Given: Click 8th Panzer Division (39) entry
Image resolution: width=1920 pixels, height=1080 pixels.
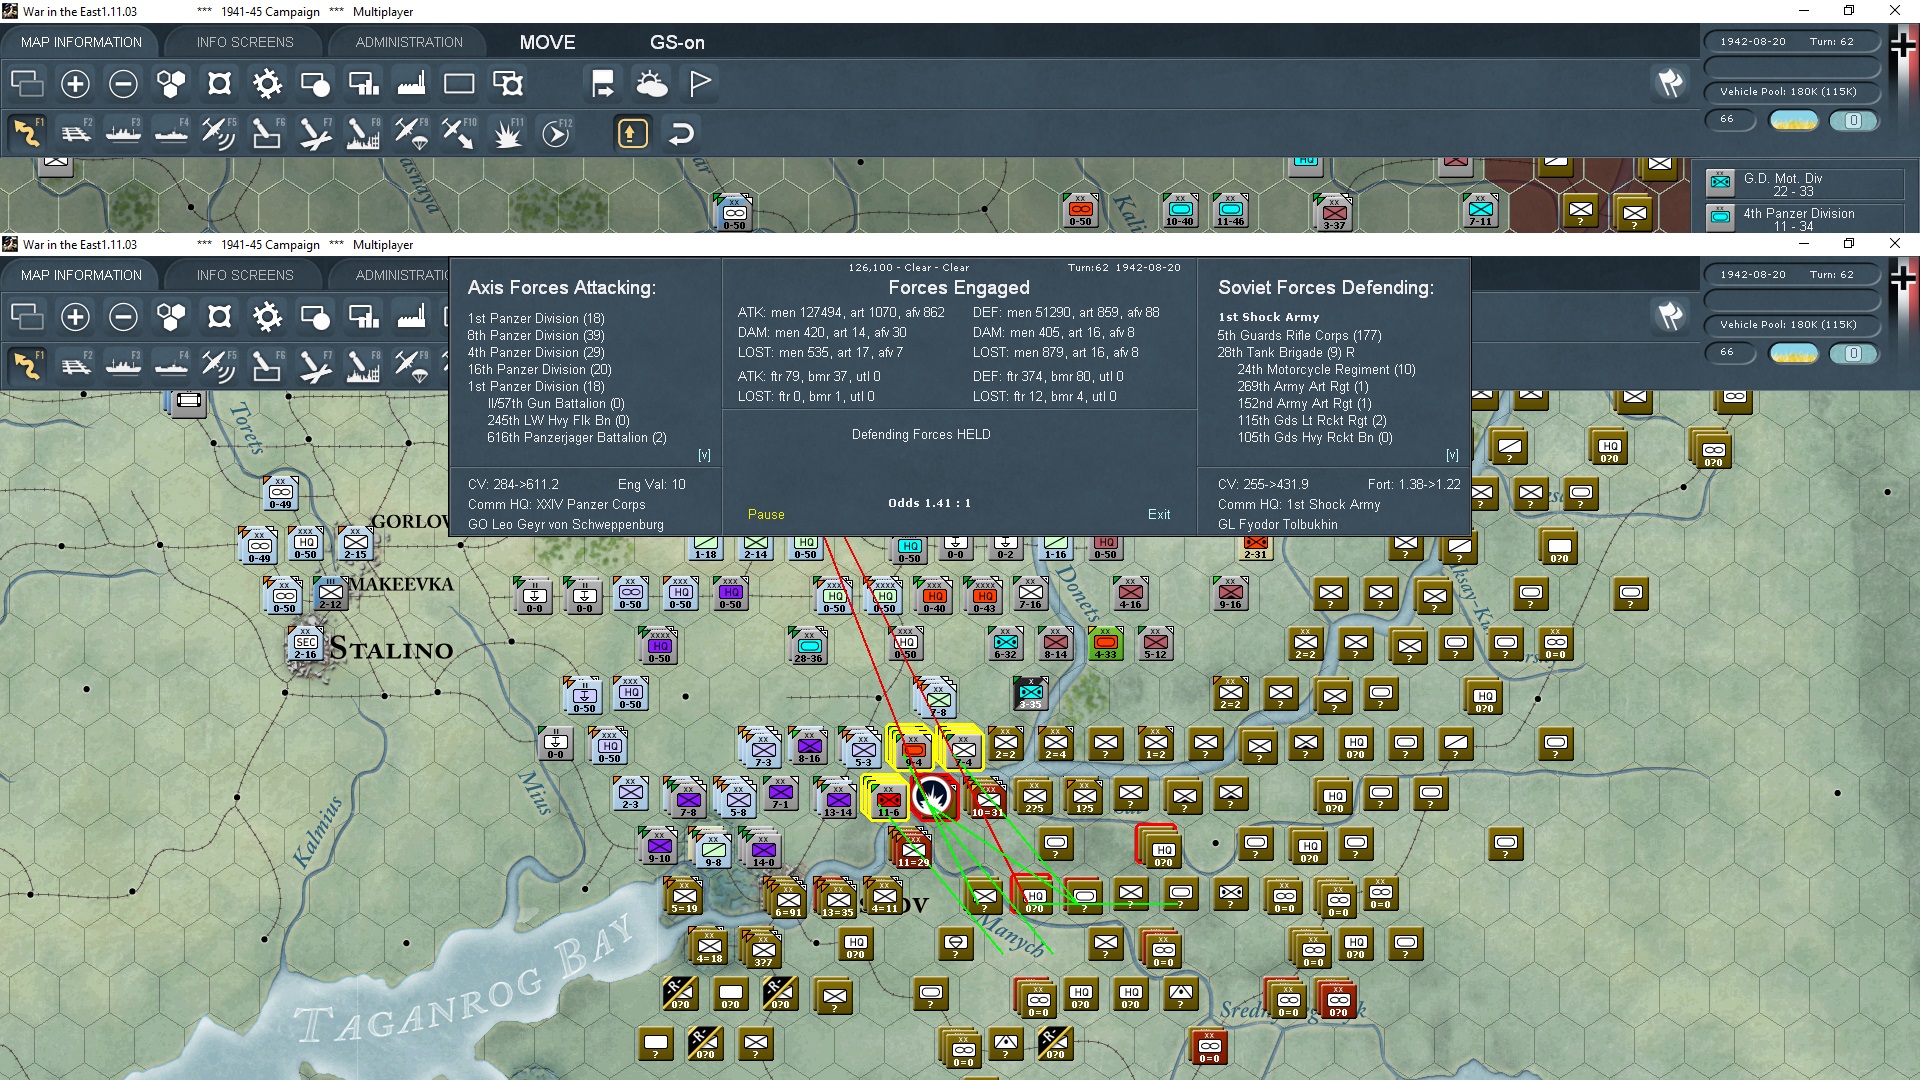Looking at the screenshot, I should click(535, 335).
